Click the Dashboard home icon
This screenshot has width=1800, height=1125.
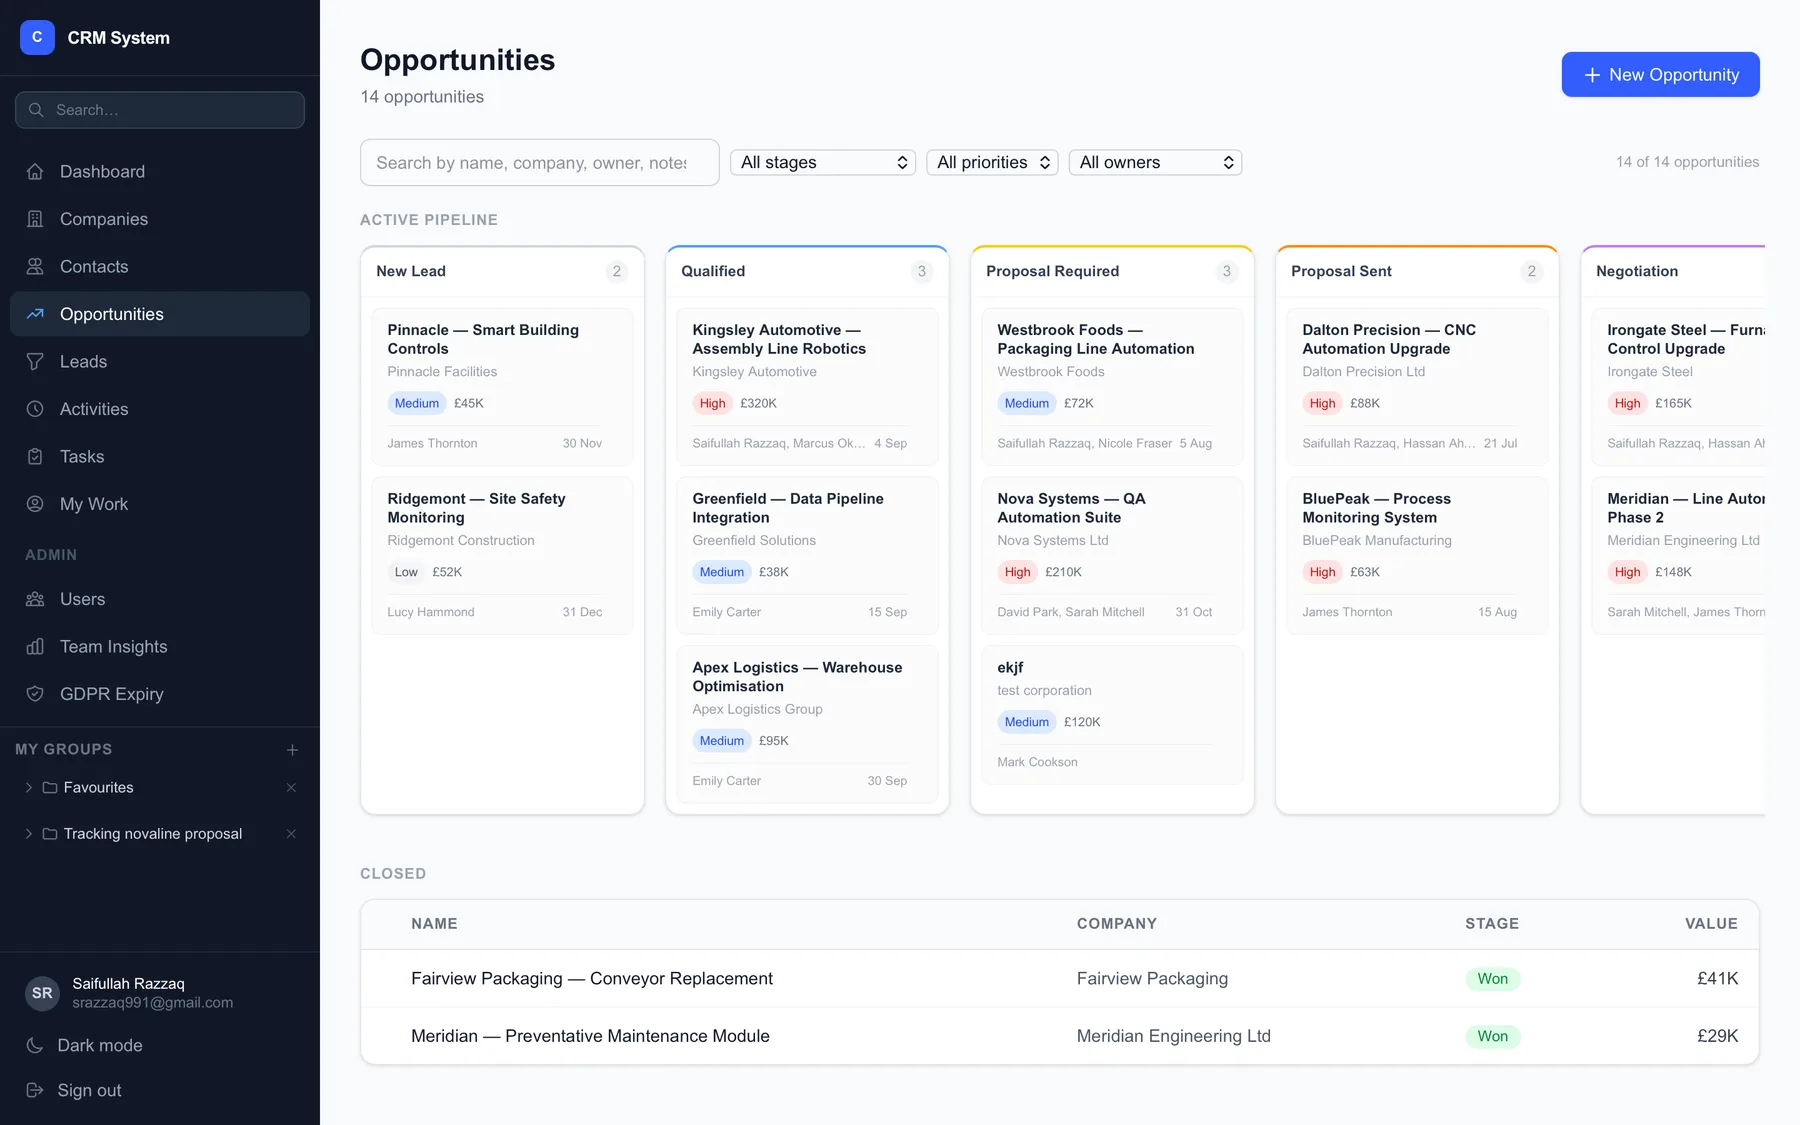pyautogui.click(x=35, y=172)
